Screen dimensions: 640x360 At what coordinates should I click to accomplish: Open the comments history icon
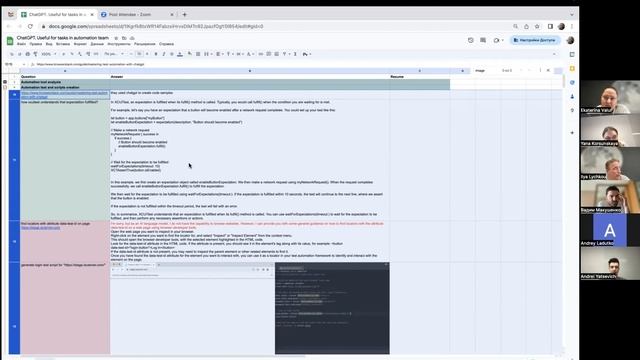483,40
